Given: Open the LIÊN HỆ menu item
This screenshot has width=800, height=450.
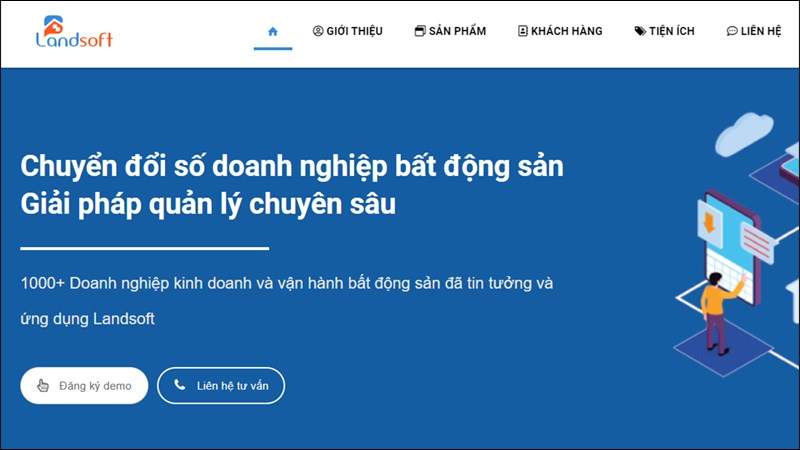Looking at the screenshot, I should (754, 31).
